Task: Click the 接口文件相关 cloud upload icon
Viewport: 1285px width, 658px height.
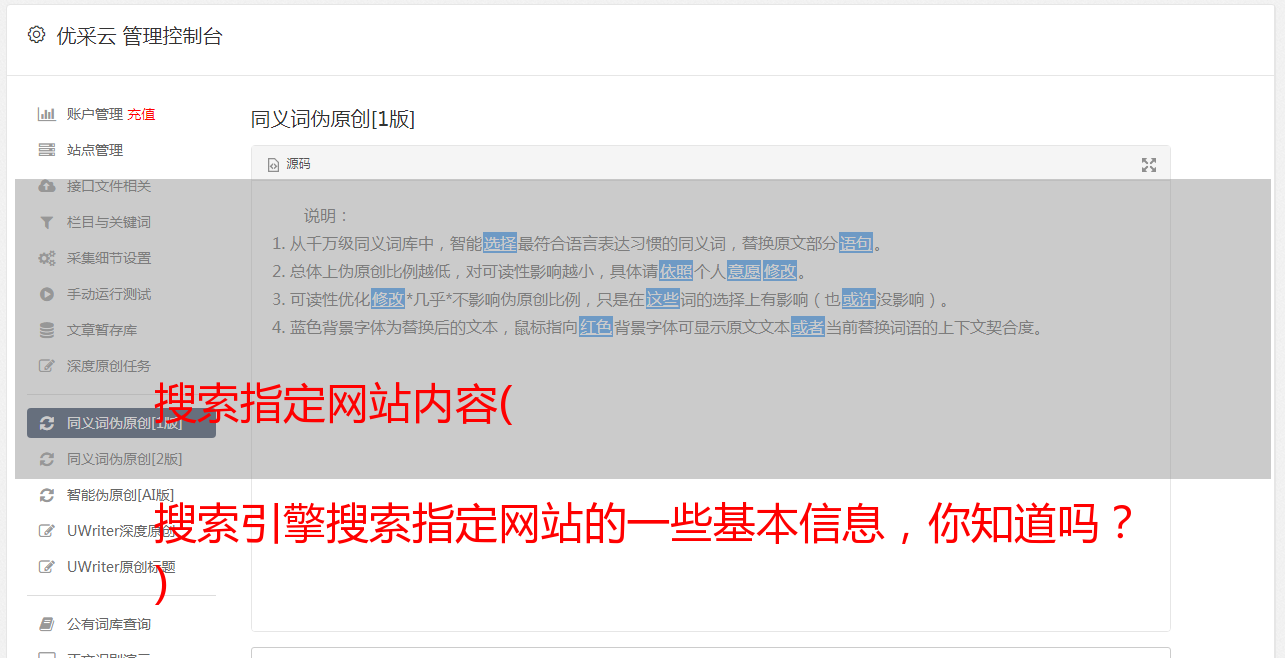Action: click(x=46, y=186)
